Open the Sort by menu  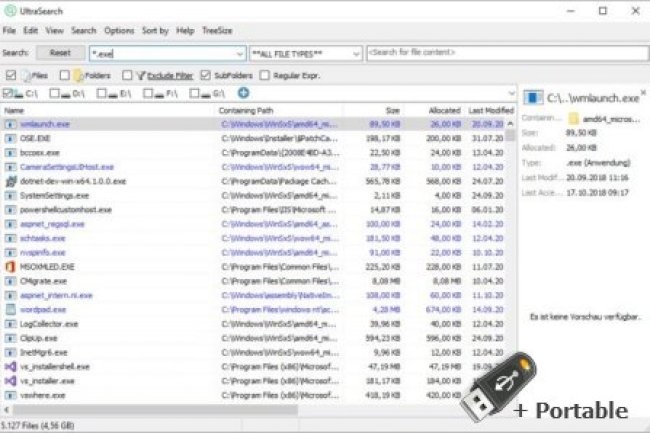coord(155,31)
